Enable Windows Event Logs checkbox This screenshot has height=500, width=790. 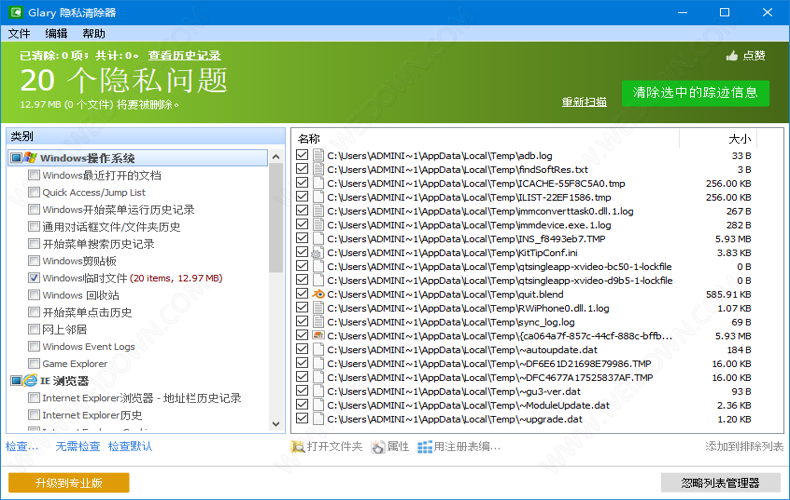pyautogui.click(x=34, y=346)
